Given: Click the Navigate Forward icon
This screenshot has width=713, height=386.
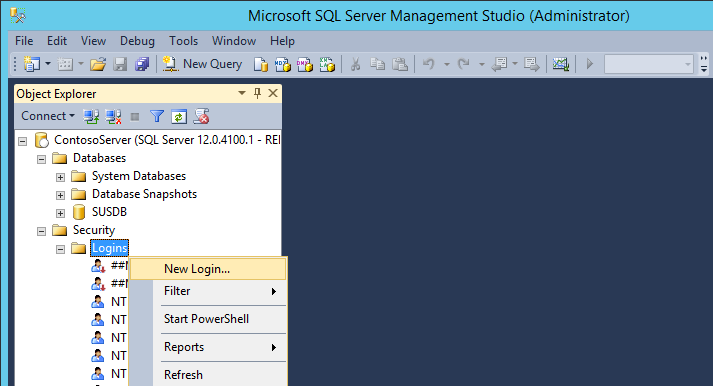Looking at the screenshot, I should [531, 64].
